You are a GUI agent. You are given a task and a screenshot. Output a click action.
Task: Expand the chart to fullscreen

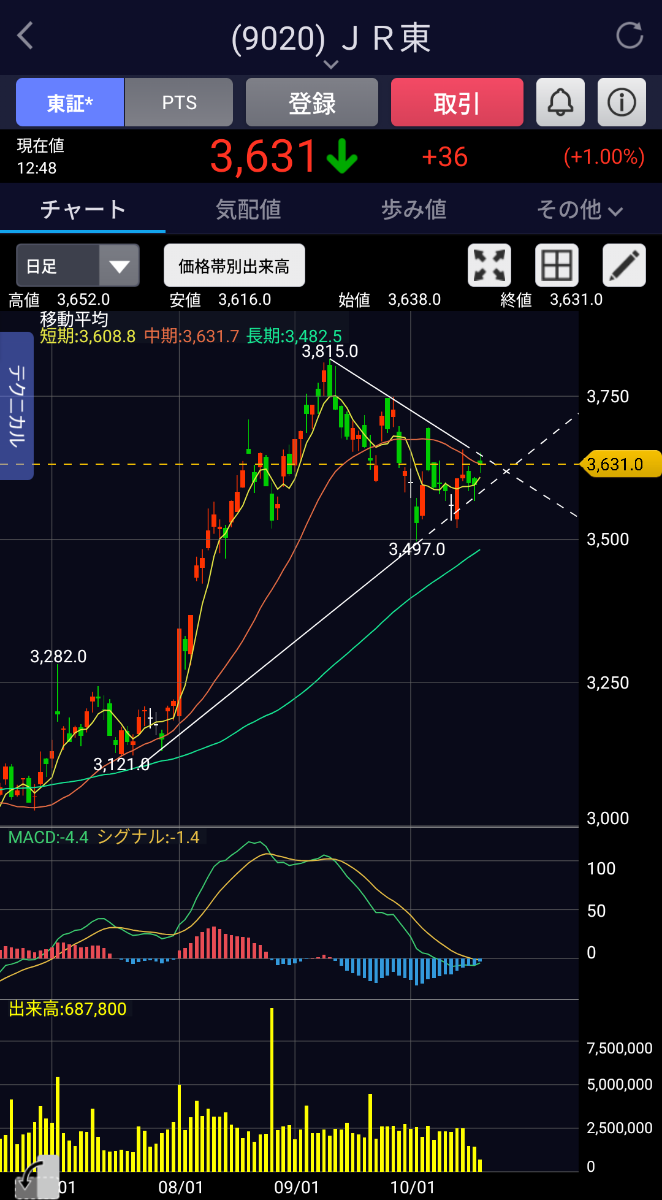[x=490, y=266]
